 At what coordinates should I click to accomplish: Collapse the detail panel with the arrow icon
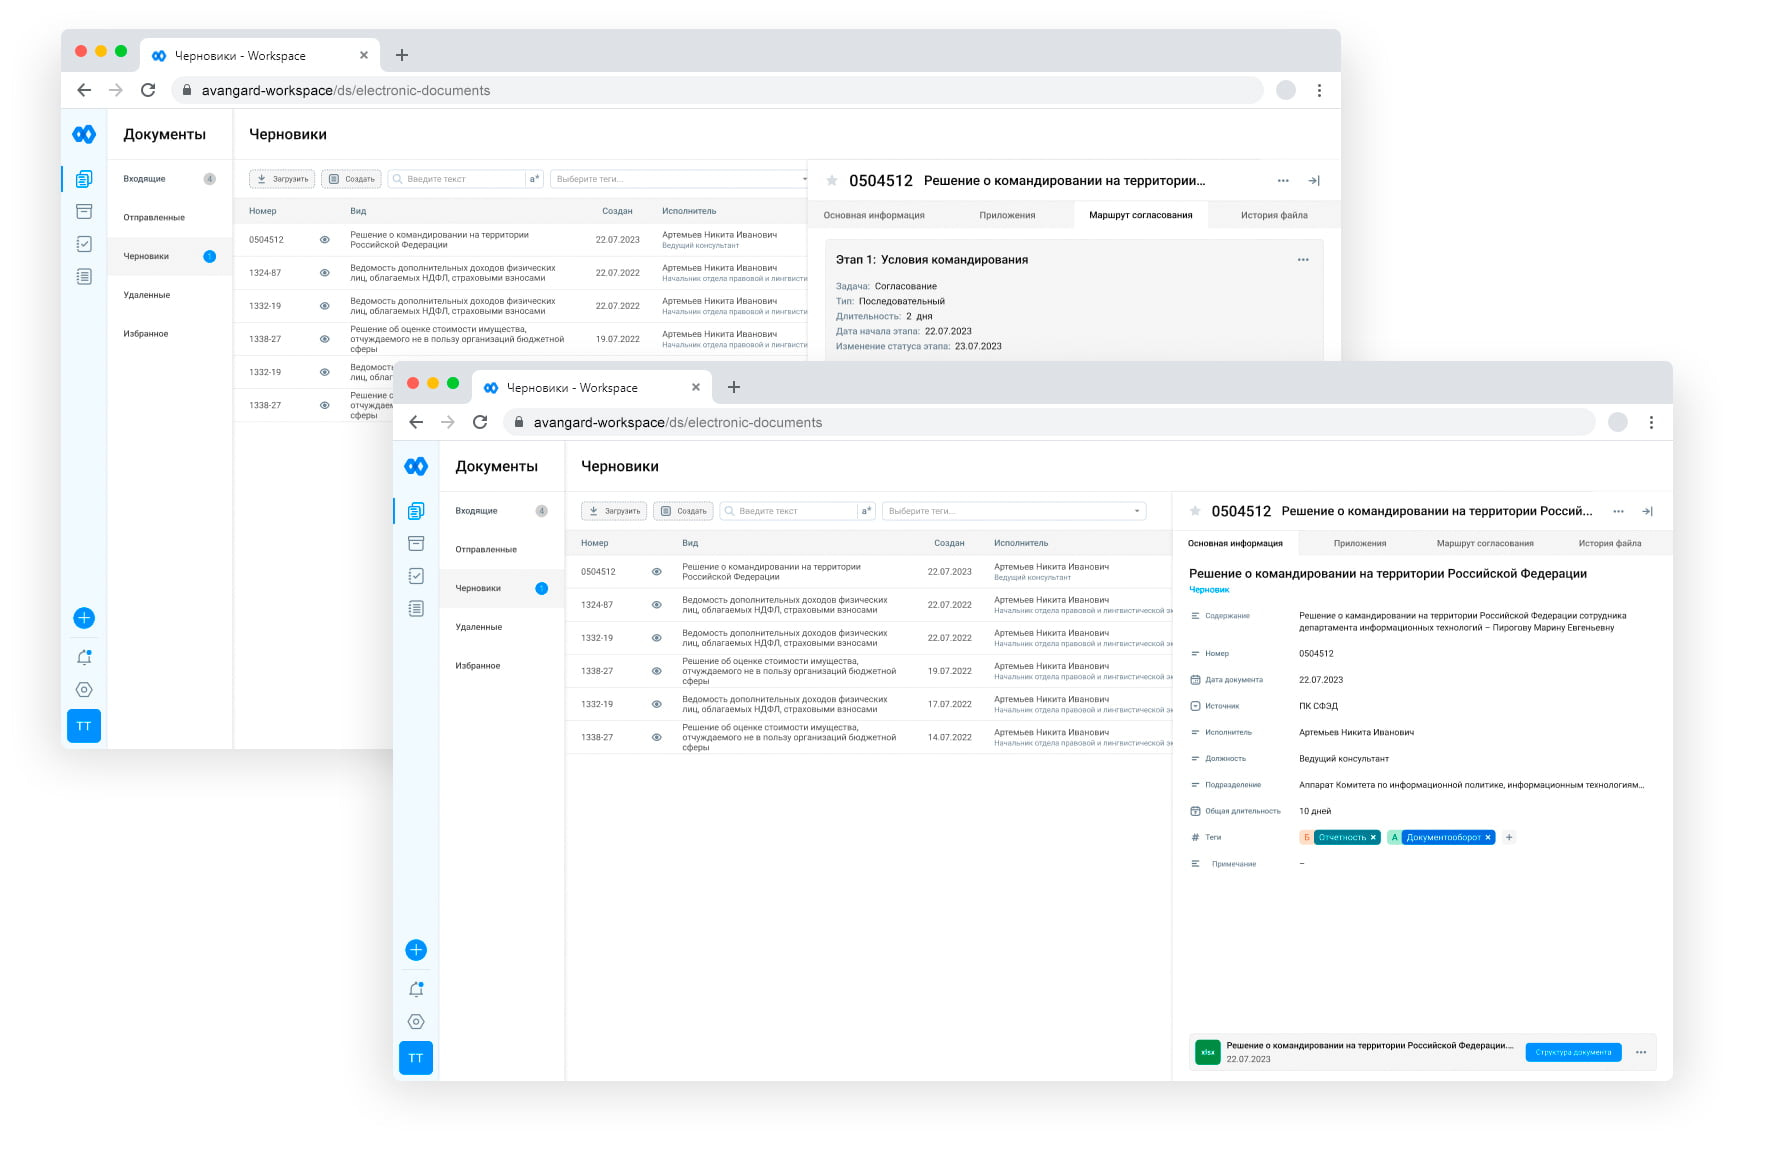(1647, 511)
